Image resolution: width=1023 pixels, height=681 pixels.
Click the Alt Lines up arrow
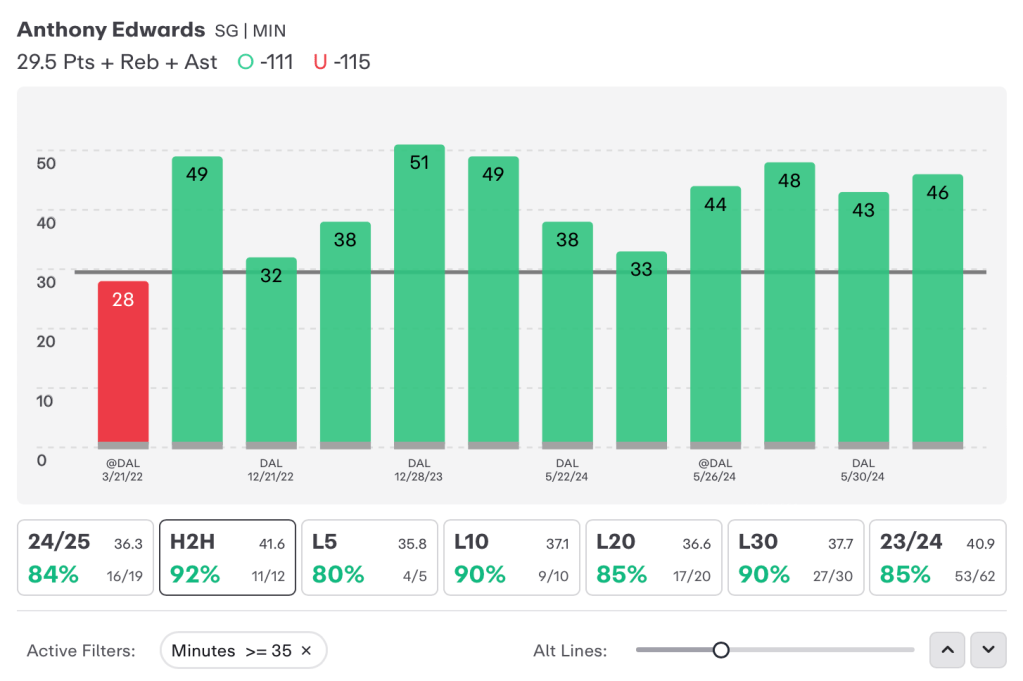947,650
